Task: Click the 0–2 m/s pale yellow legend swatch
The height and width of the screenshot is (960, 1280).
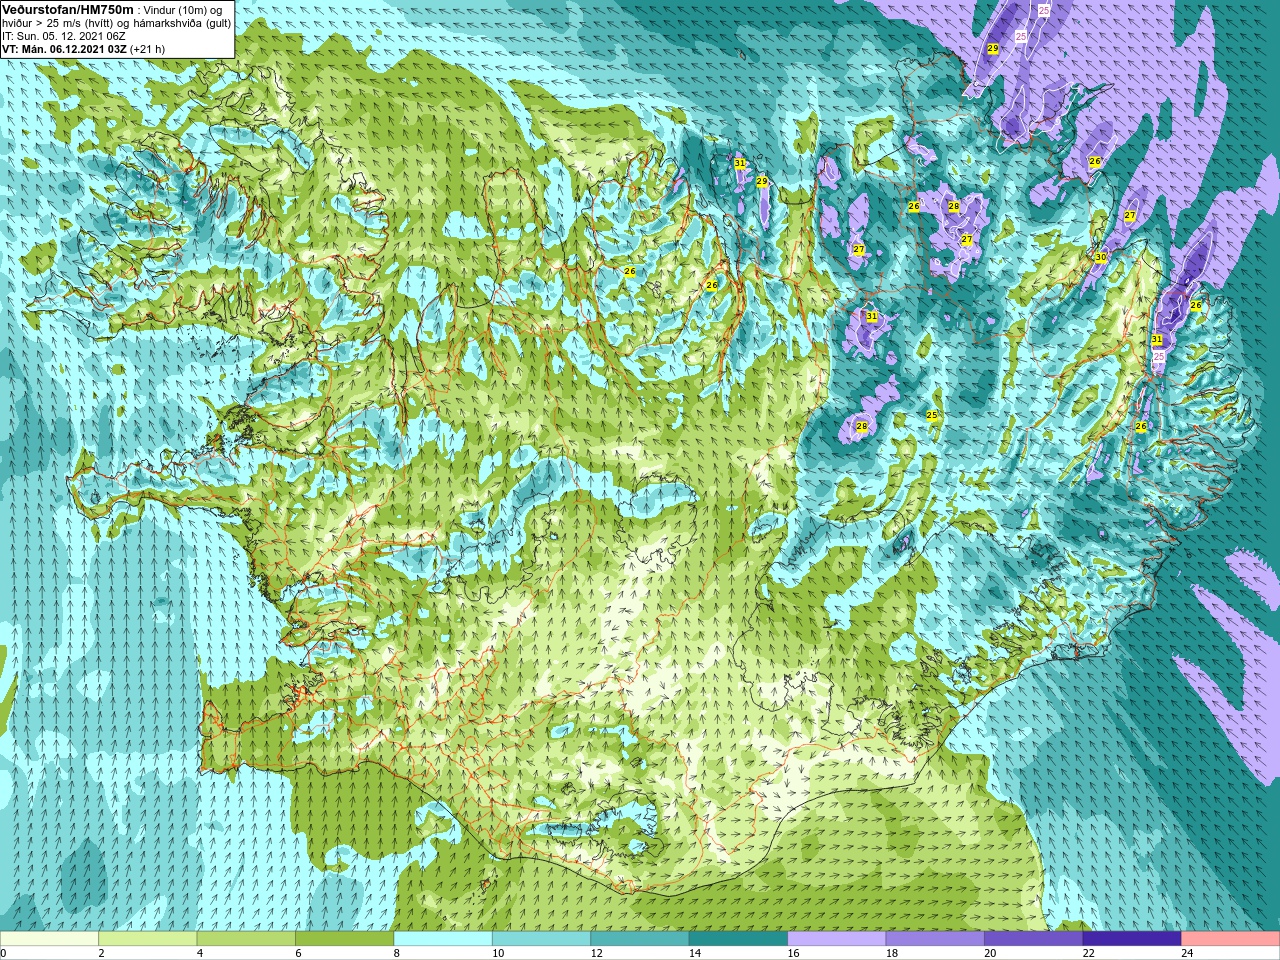Action: [49, 939]
